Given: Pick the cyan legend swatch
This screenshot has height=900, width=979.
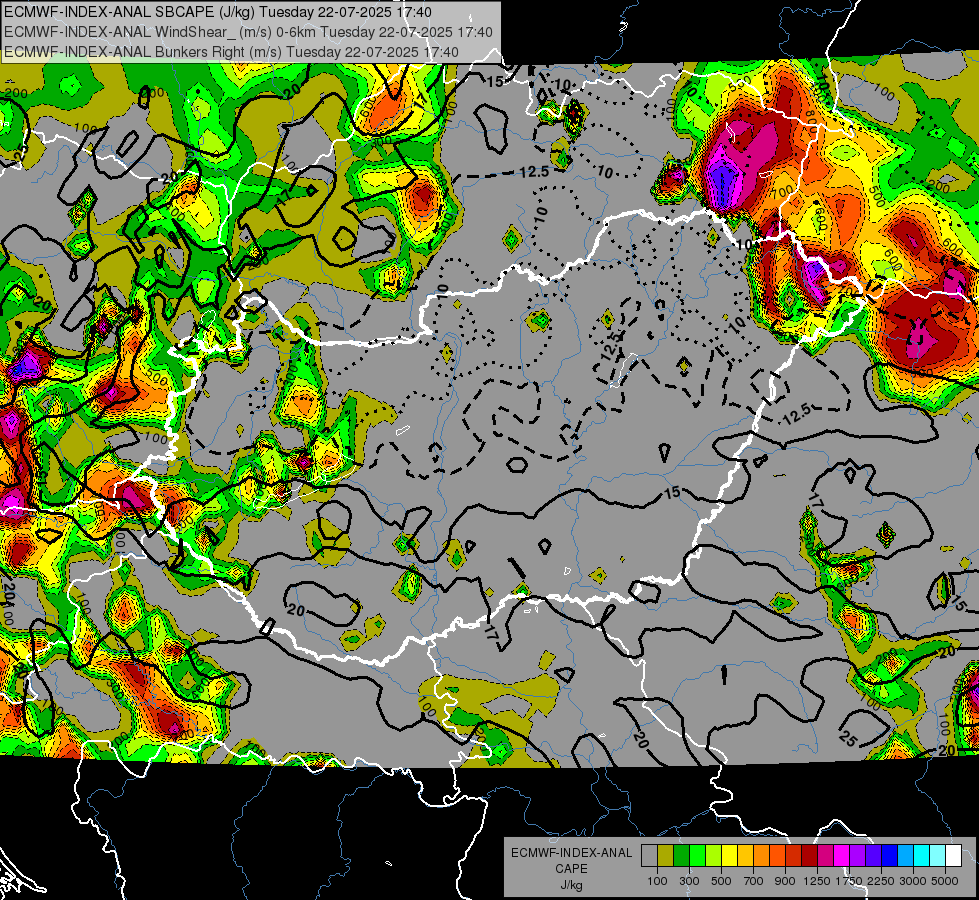Looking at the screenshot, I should pyautogui.click(x=922, y=855).
